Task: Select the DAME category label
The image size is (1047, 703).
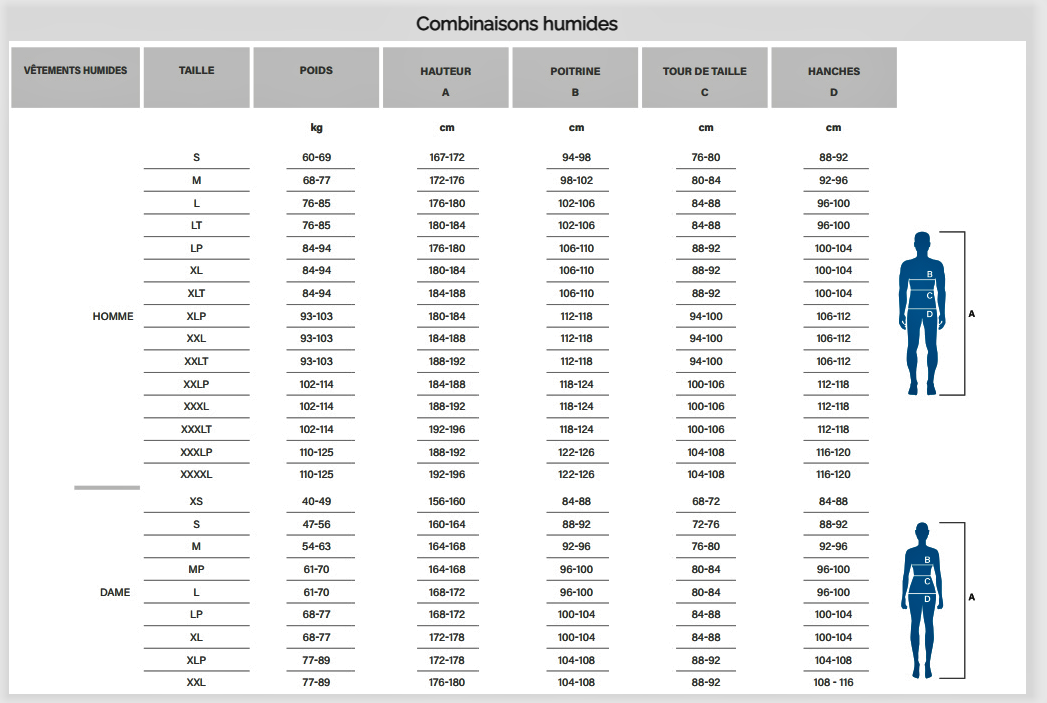Action: pyautogui.click(x=115, y=592)
